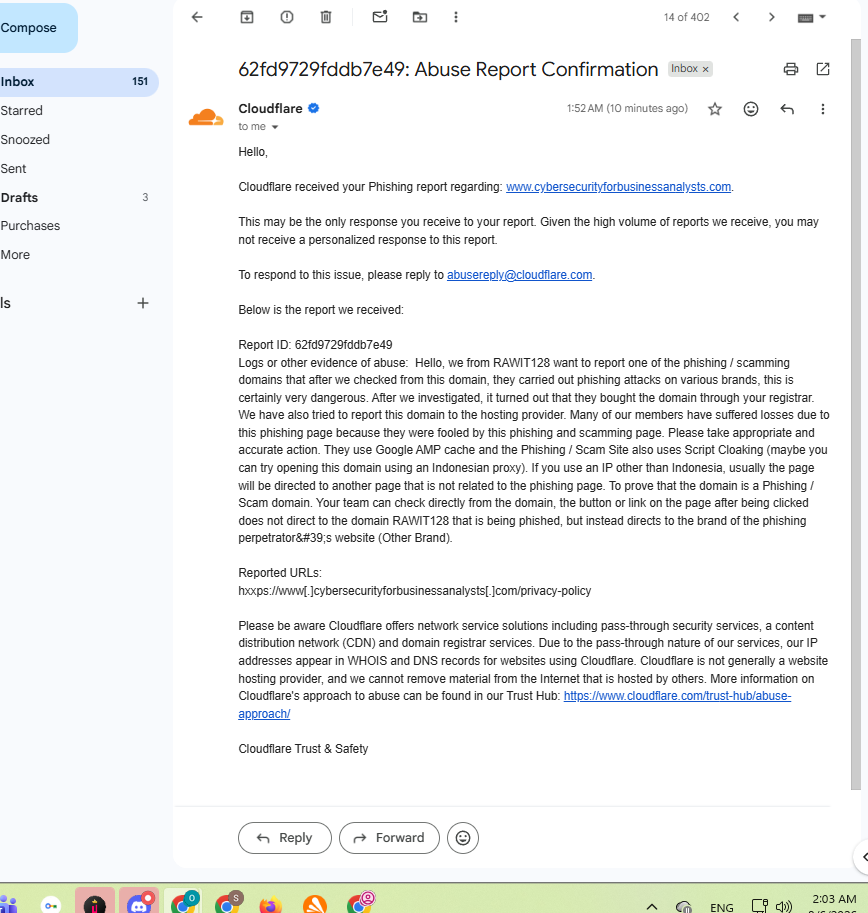Click the Forward button
The height and width of the screenshot is (913, 868).
[389, 838]
